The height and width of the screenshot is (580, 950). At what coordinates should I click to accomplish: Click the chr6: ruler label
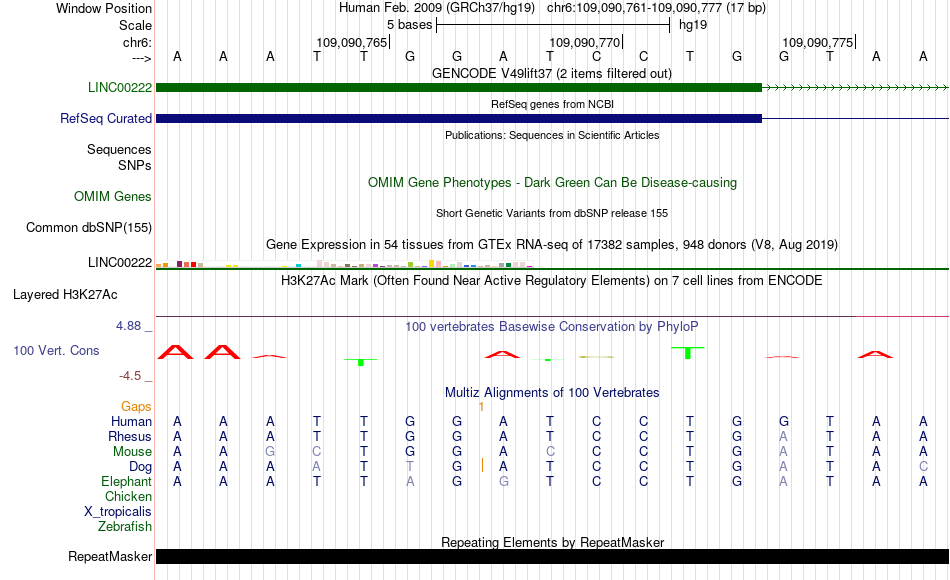[x=137, y=42]
